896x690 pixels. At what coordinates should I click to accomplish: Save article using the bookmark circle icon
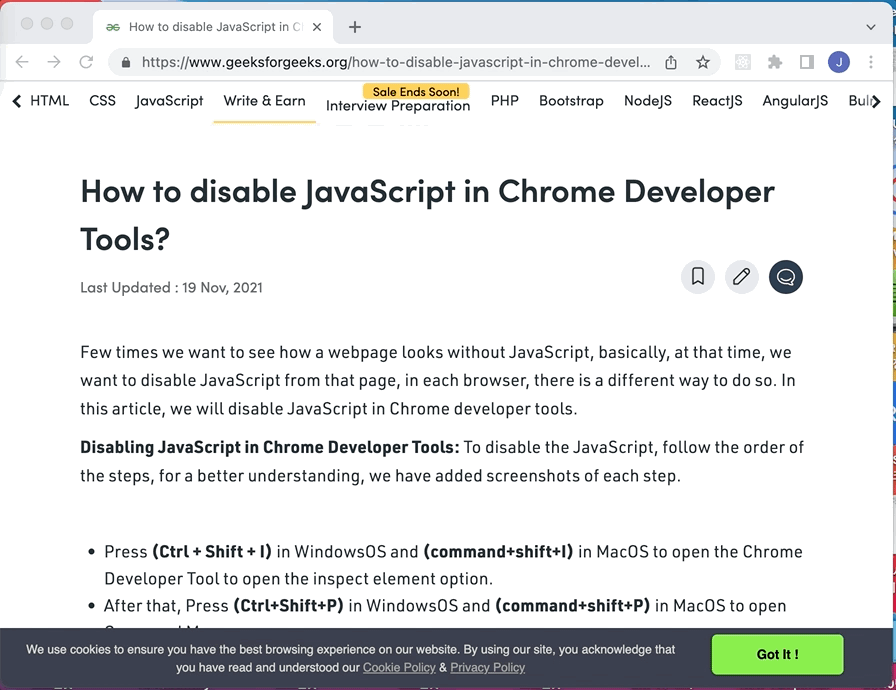698,277
